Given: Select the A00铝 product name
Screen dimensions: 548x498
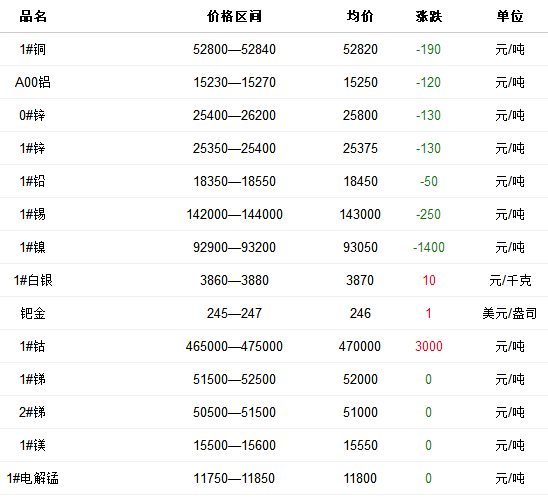Looking at the screenshot, I should 33,82.
